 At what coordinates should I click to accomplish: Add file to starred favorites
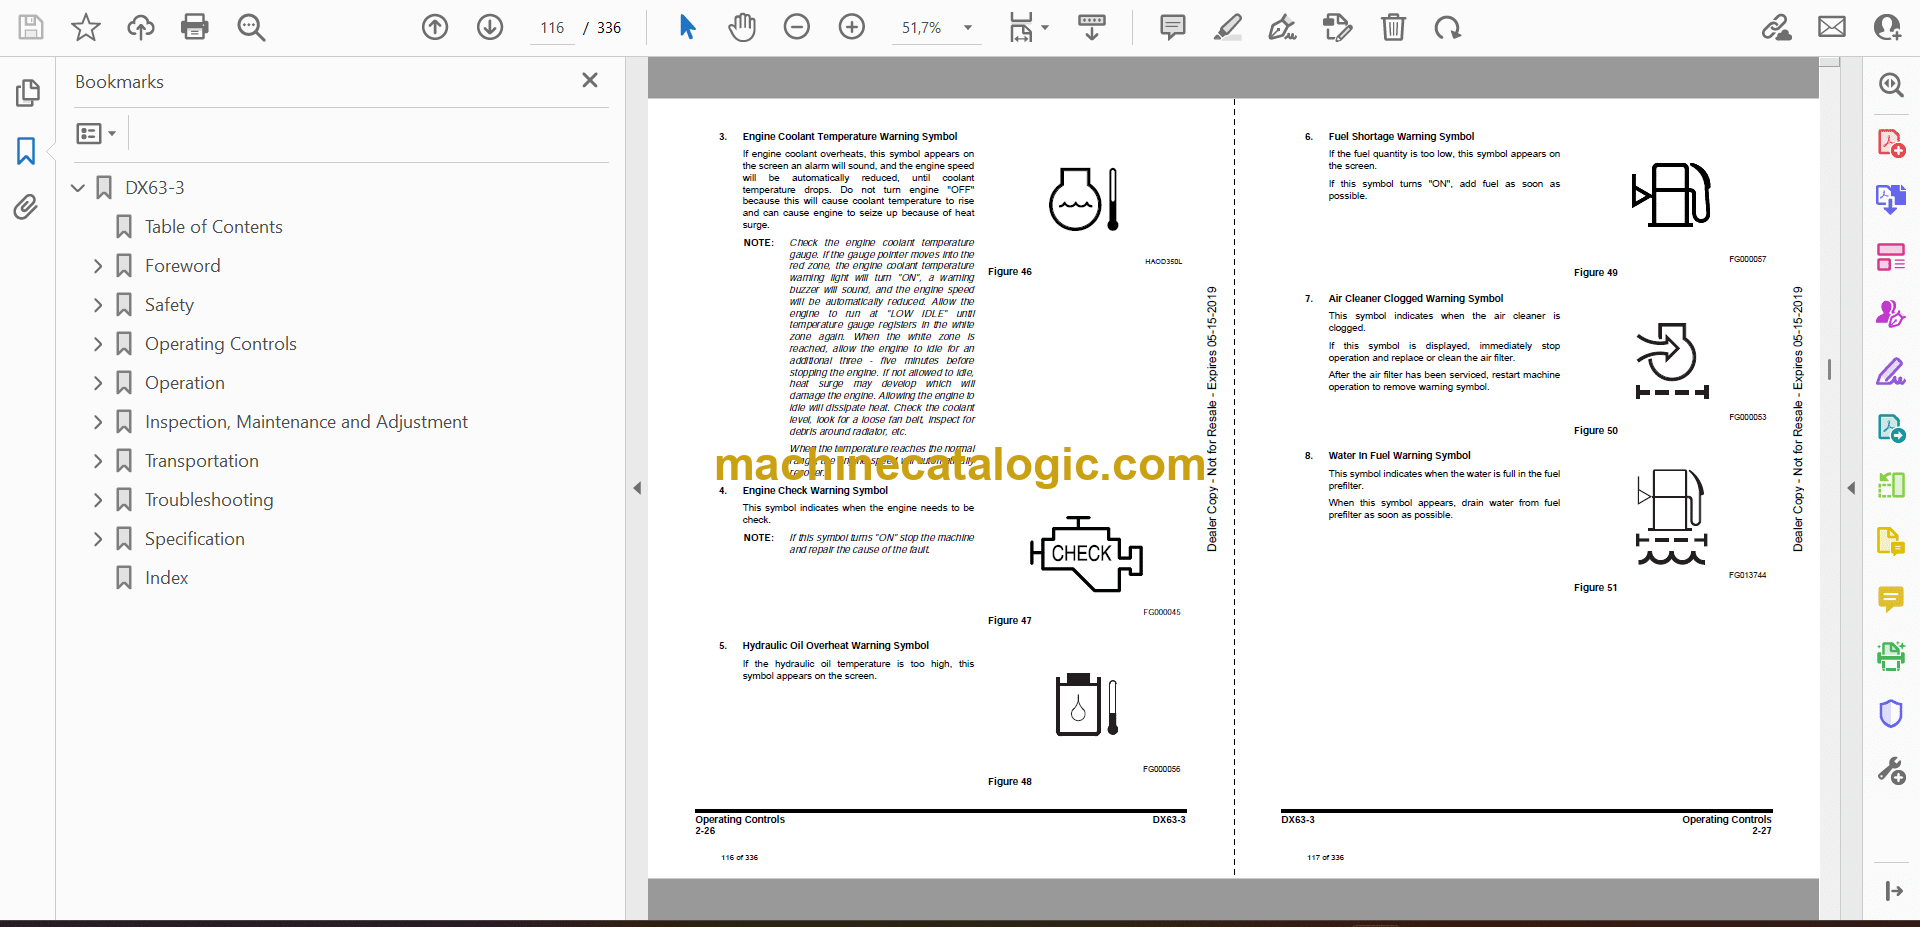click(86, 27)
